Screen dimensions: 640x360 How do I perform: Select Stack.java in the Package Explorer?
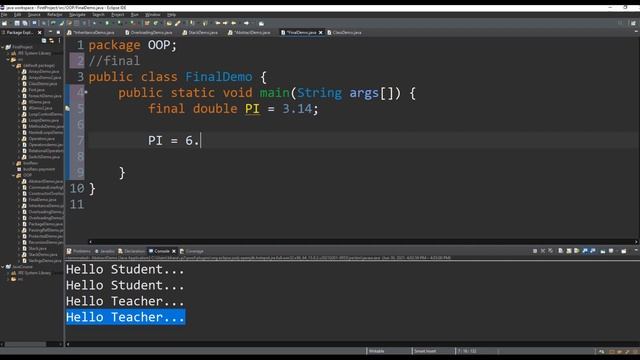coord(34,249)
